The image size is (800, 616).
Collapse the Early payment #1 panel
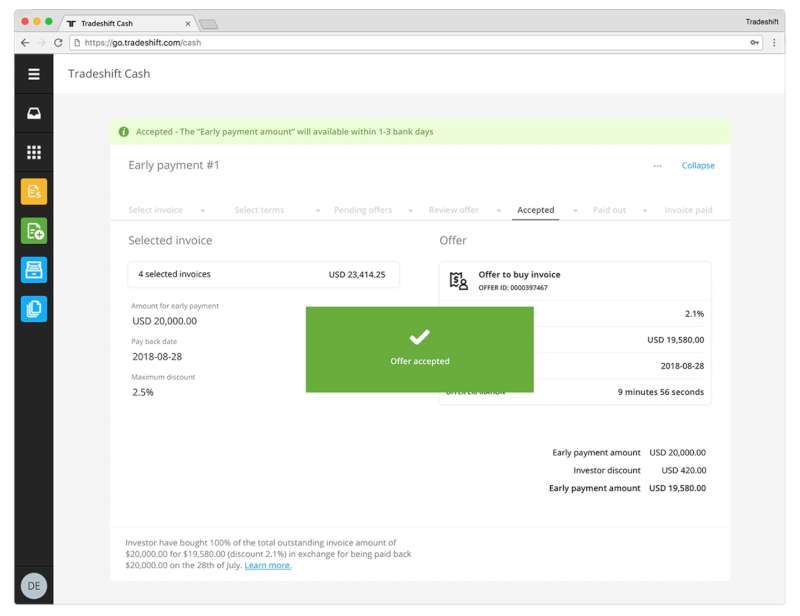click(698, 165)
